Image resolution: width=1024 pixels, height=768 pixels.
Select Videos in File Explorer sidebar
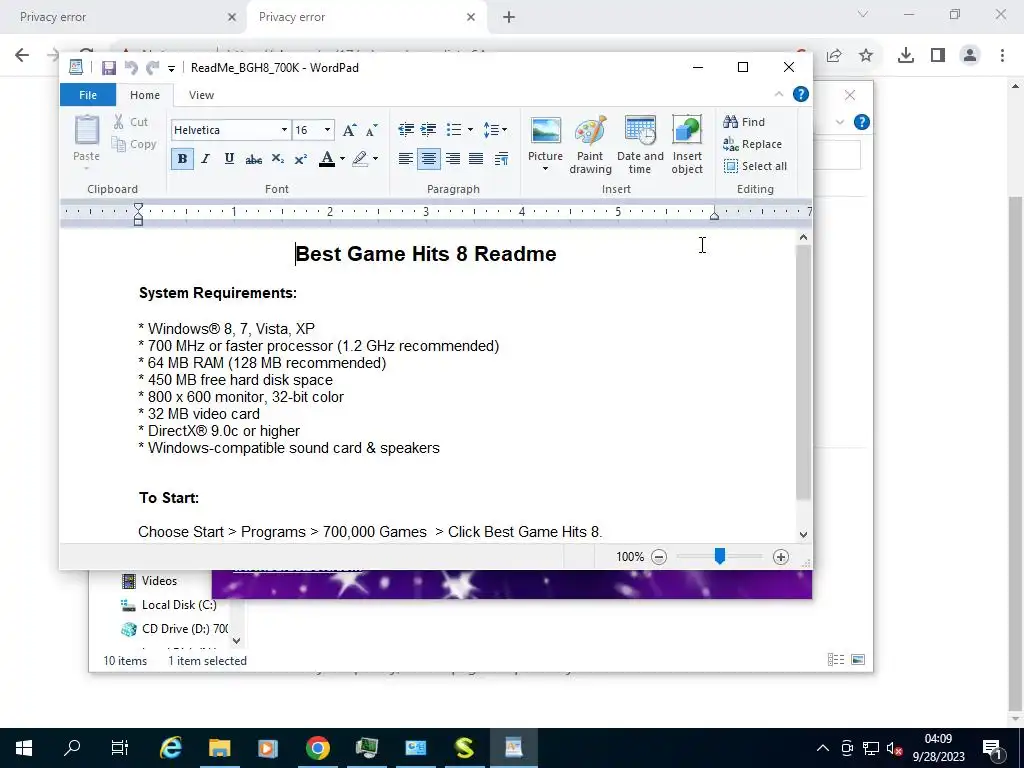click(150, 581)
